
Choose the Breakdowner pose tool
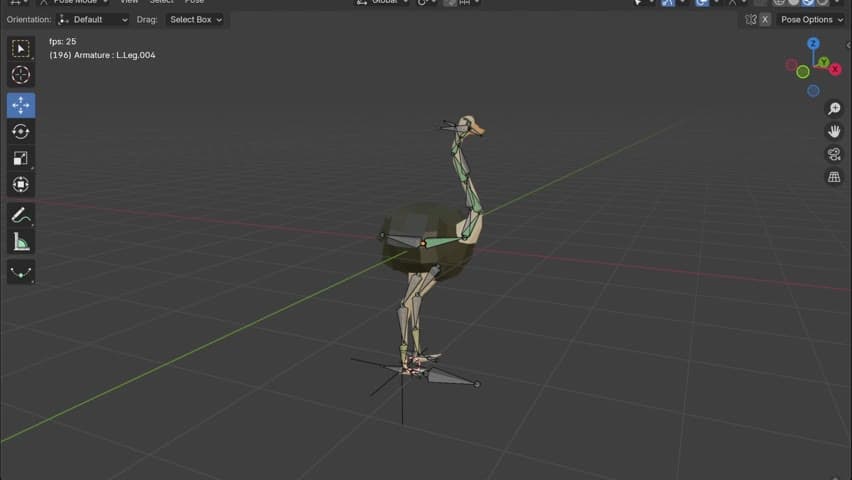[21, 272]
